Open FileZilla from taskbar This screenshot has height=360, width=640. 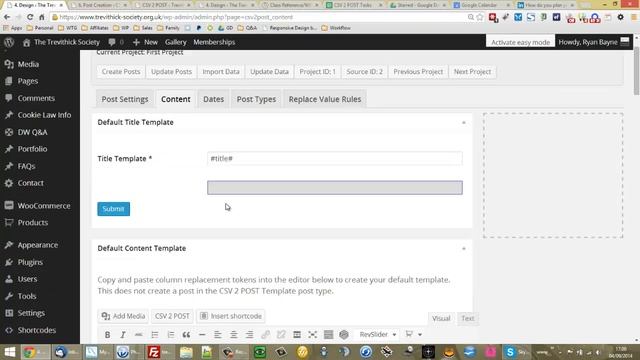coord(153,352)
